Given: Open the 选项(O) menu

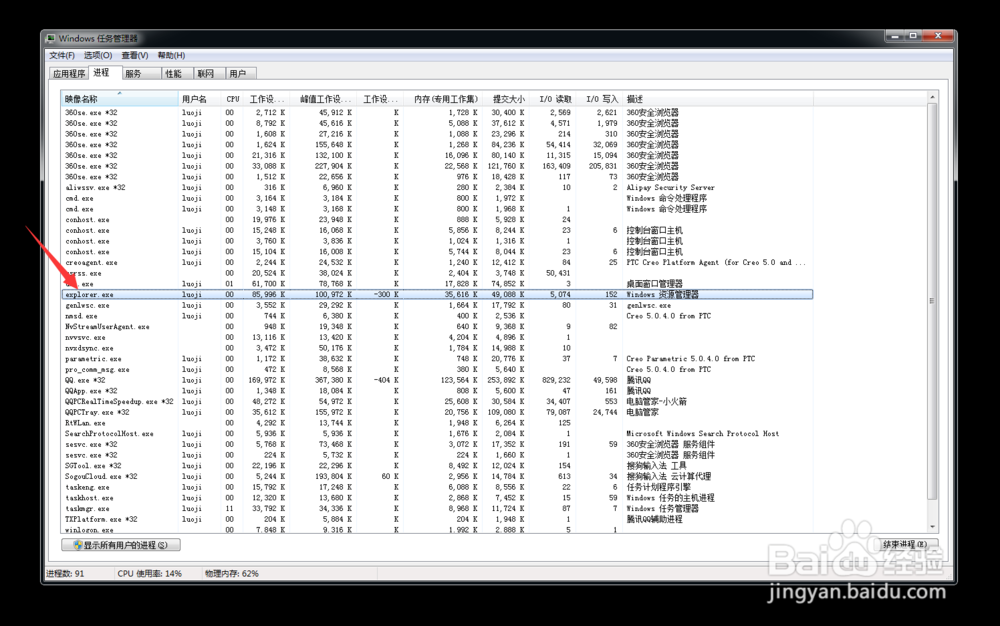Looking at the screenshot, I should click(x=98, y=55).
